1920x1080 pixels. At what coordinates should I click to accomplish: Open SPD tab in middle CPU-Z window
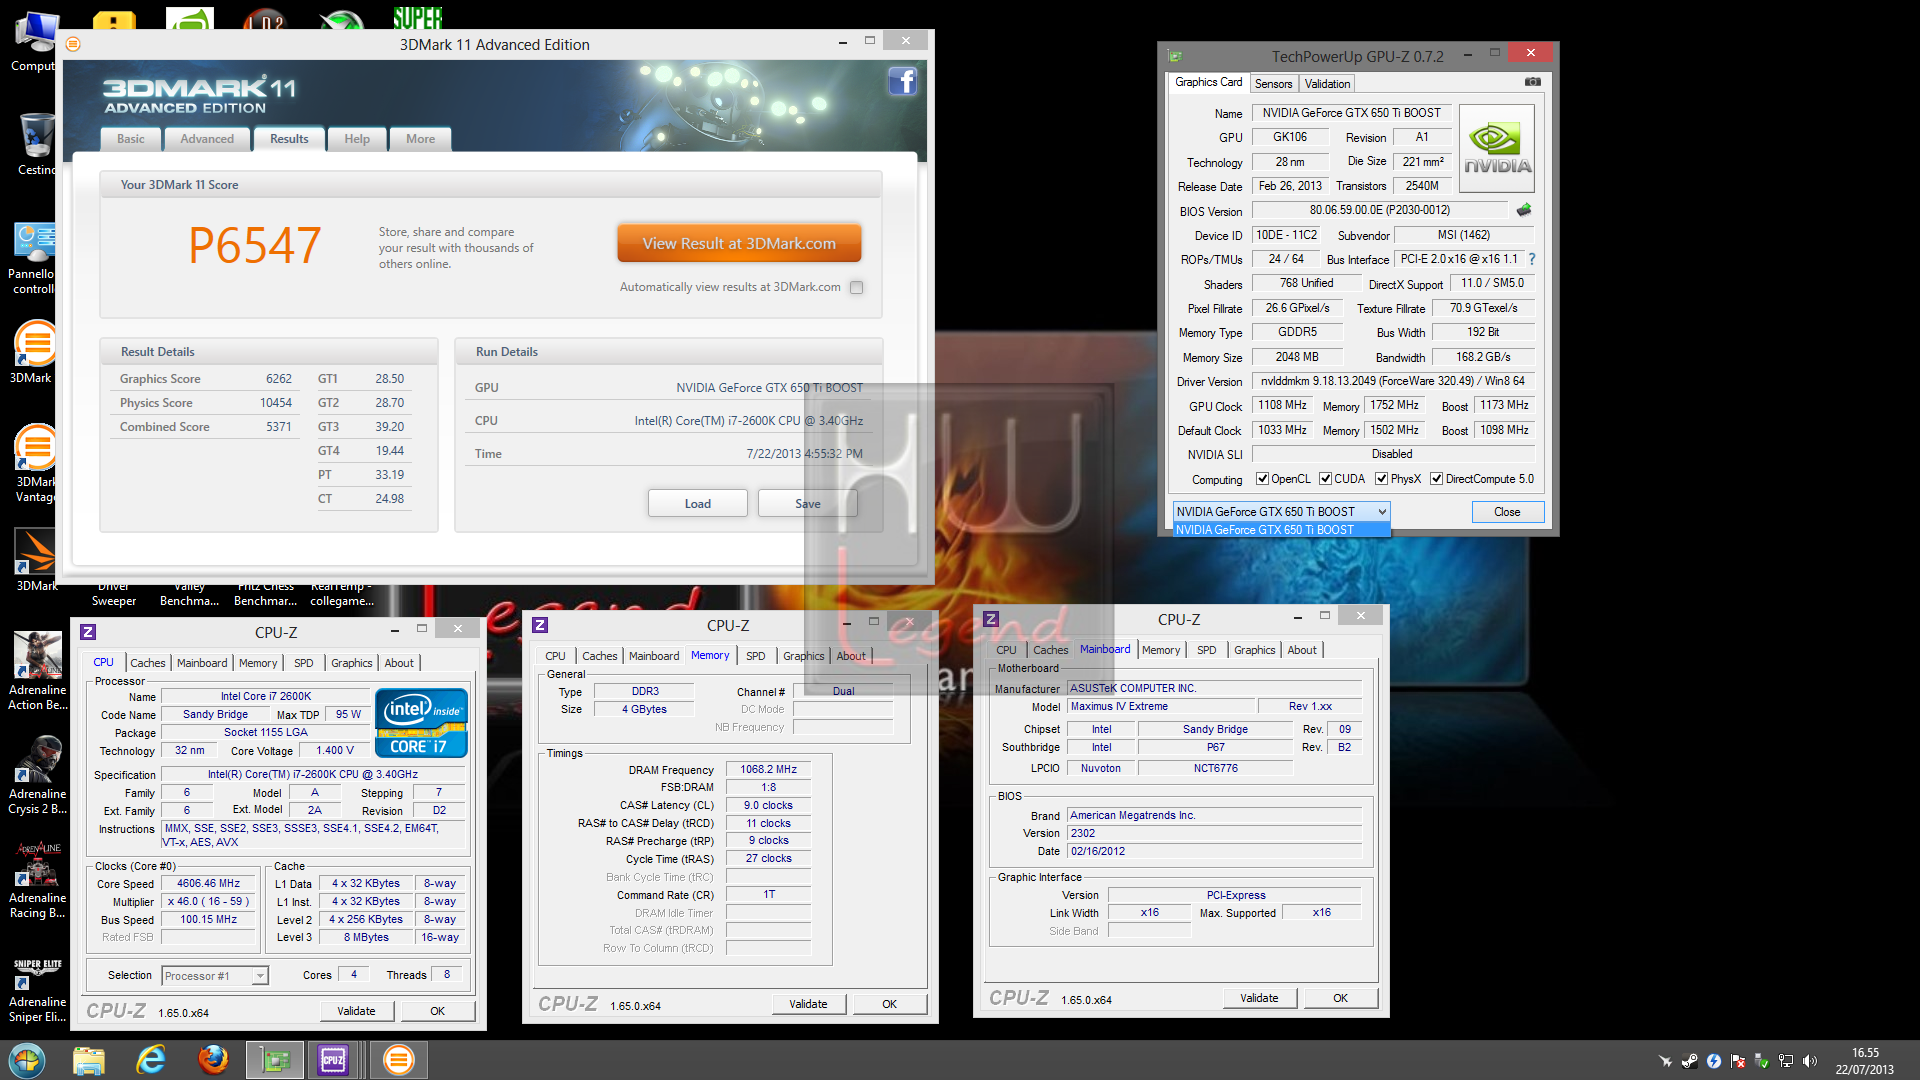[756, 656]
